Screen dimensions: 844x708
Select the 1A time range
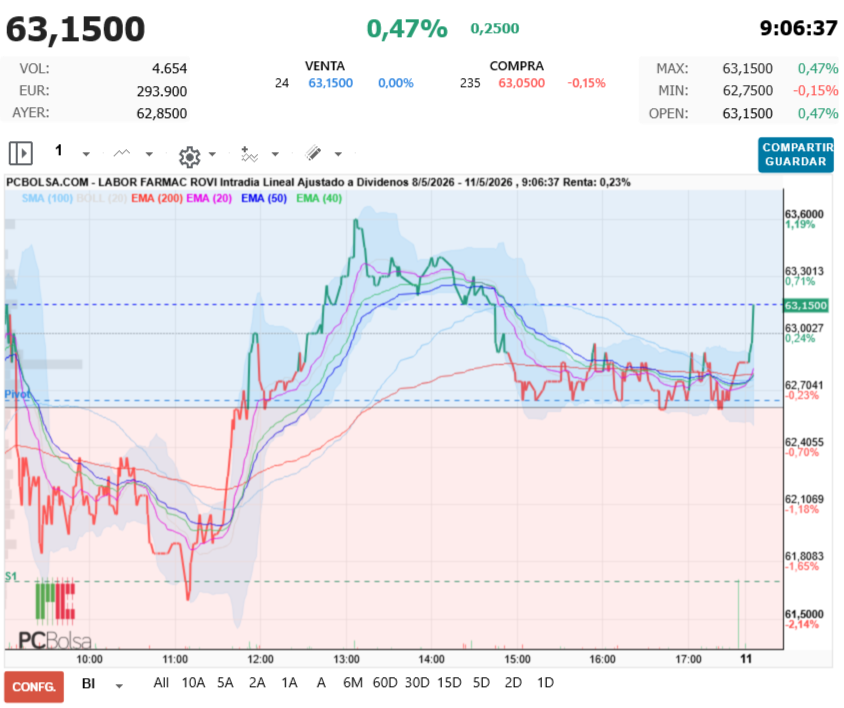tap(289, 683)
